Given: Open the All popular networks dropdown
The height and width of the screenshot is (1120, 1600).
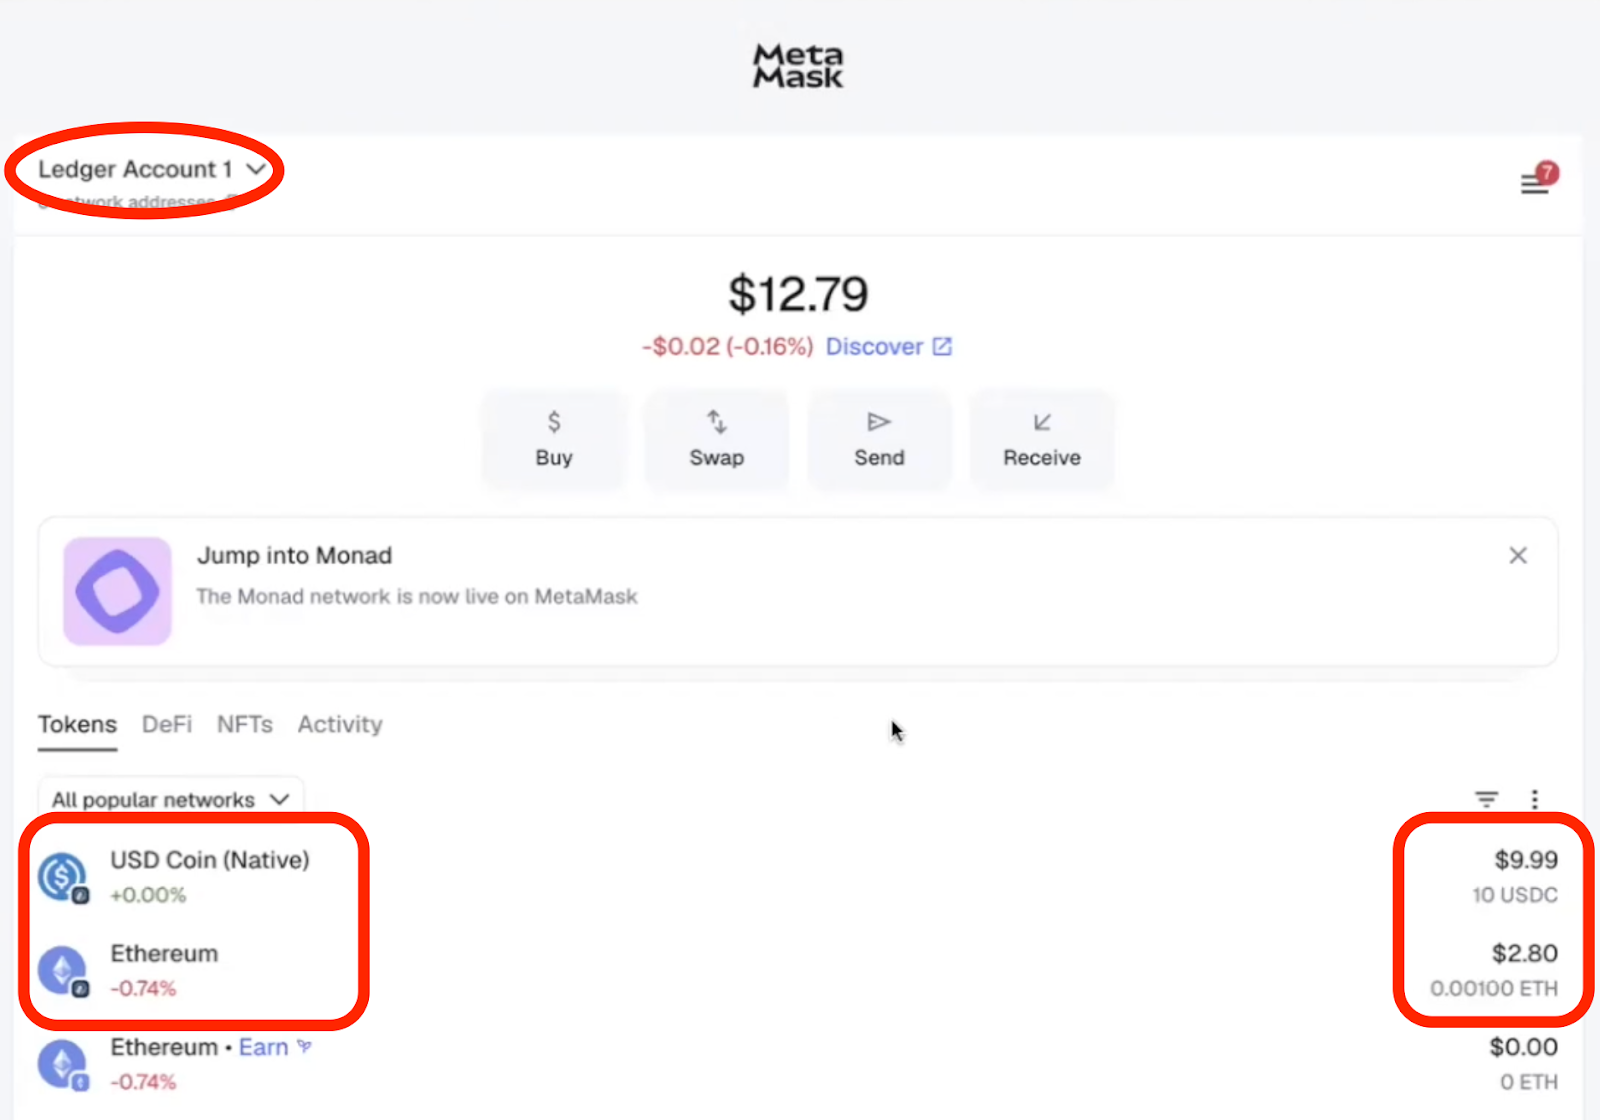Looking at the screenshot, I should (170, 800).
